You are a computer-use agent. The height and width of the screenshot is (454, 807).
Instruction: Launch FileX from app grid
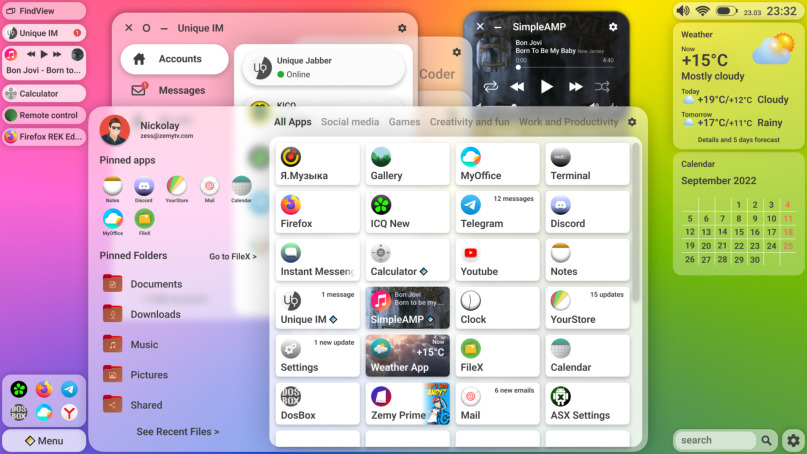point(498,356)
